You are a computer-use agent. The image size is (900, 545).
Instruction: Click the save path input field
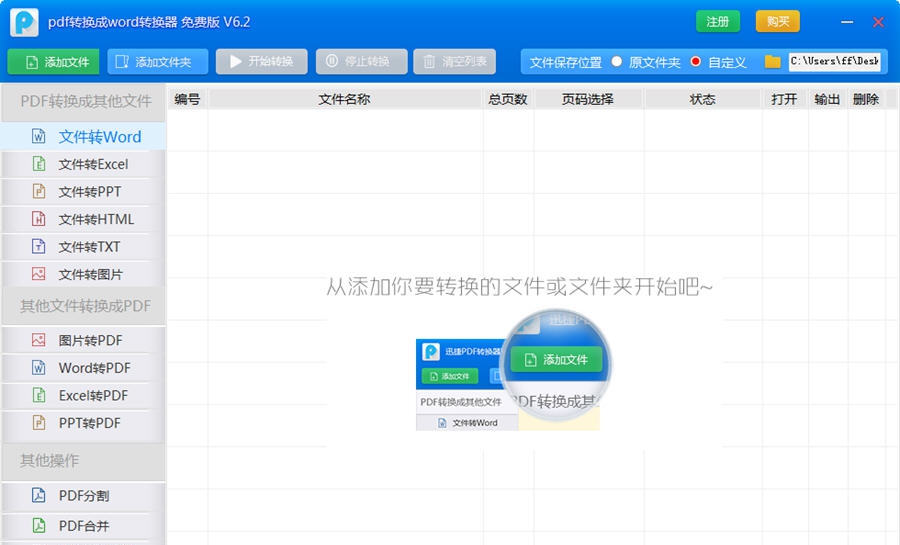pyautogui.click(x=835, y=61)
